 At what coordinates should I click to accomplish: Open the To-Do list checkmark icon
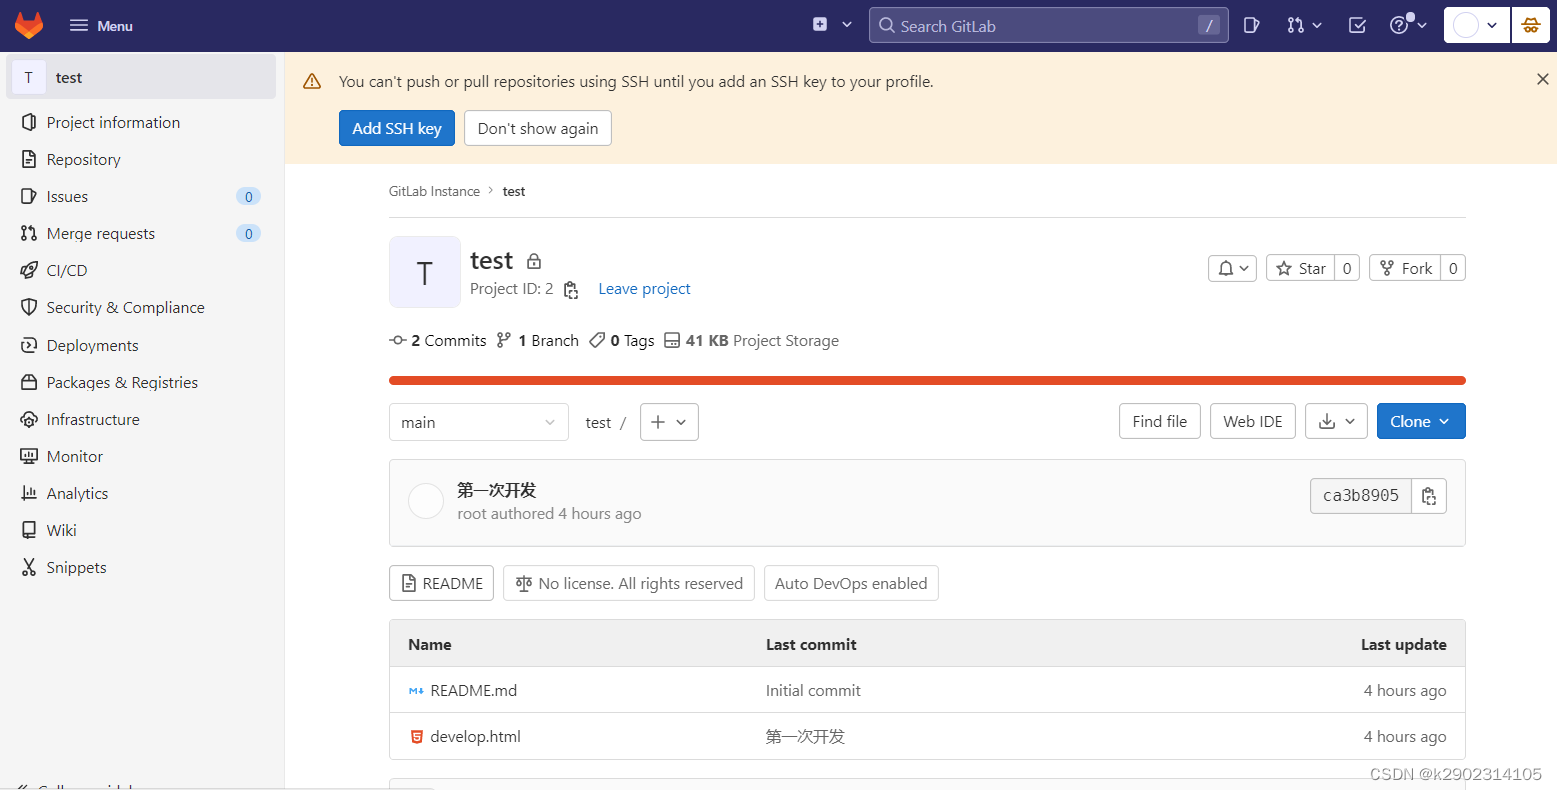pyautogui.click(x=1357, y=25)
